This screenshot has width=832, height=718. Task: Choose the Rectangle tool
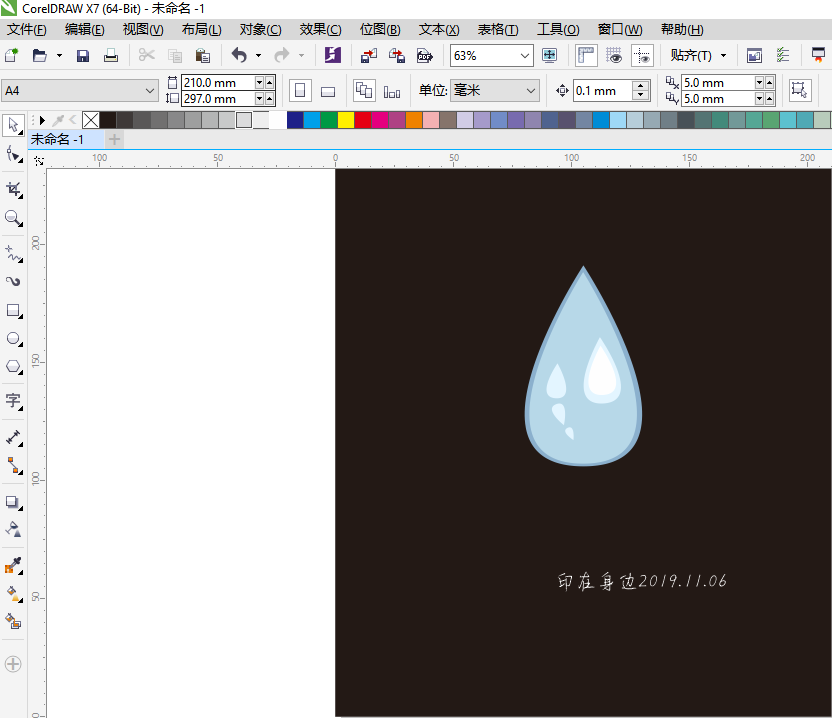pos(13,311)
